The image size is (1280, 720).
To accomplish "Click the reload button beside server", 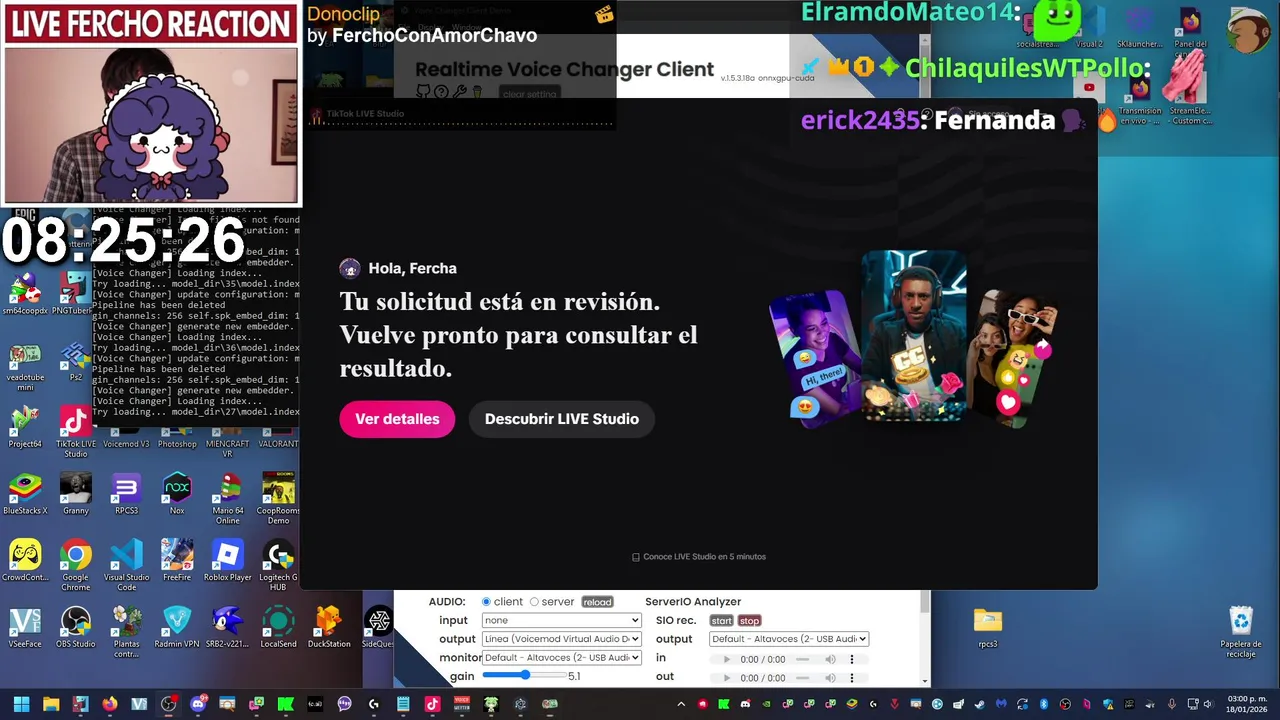I will 597,602.
